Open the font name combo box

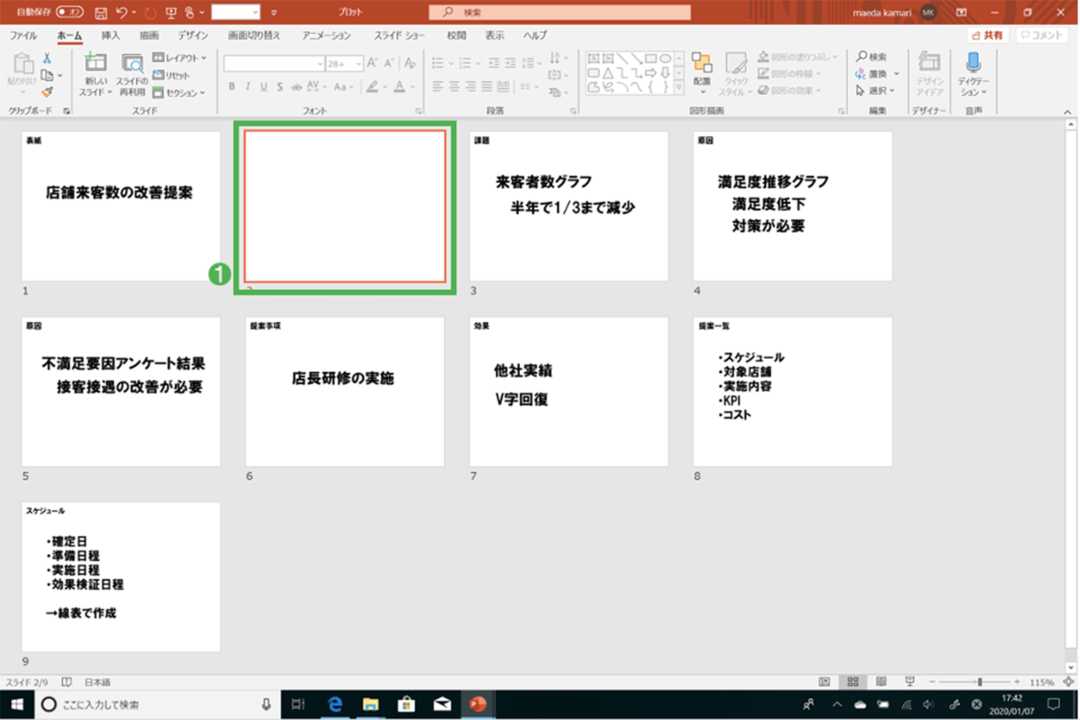[x=274, y=63]
